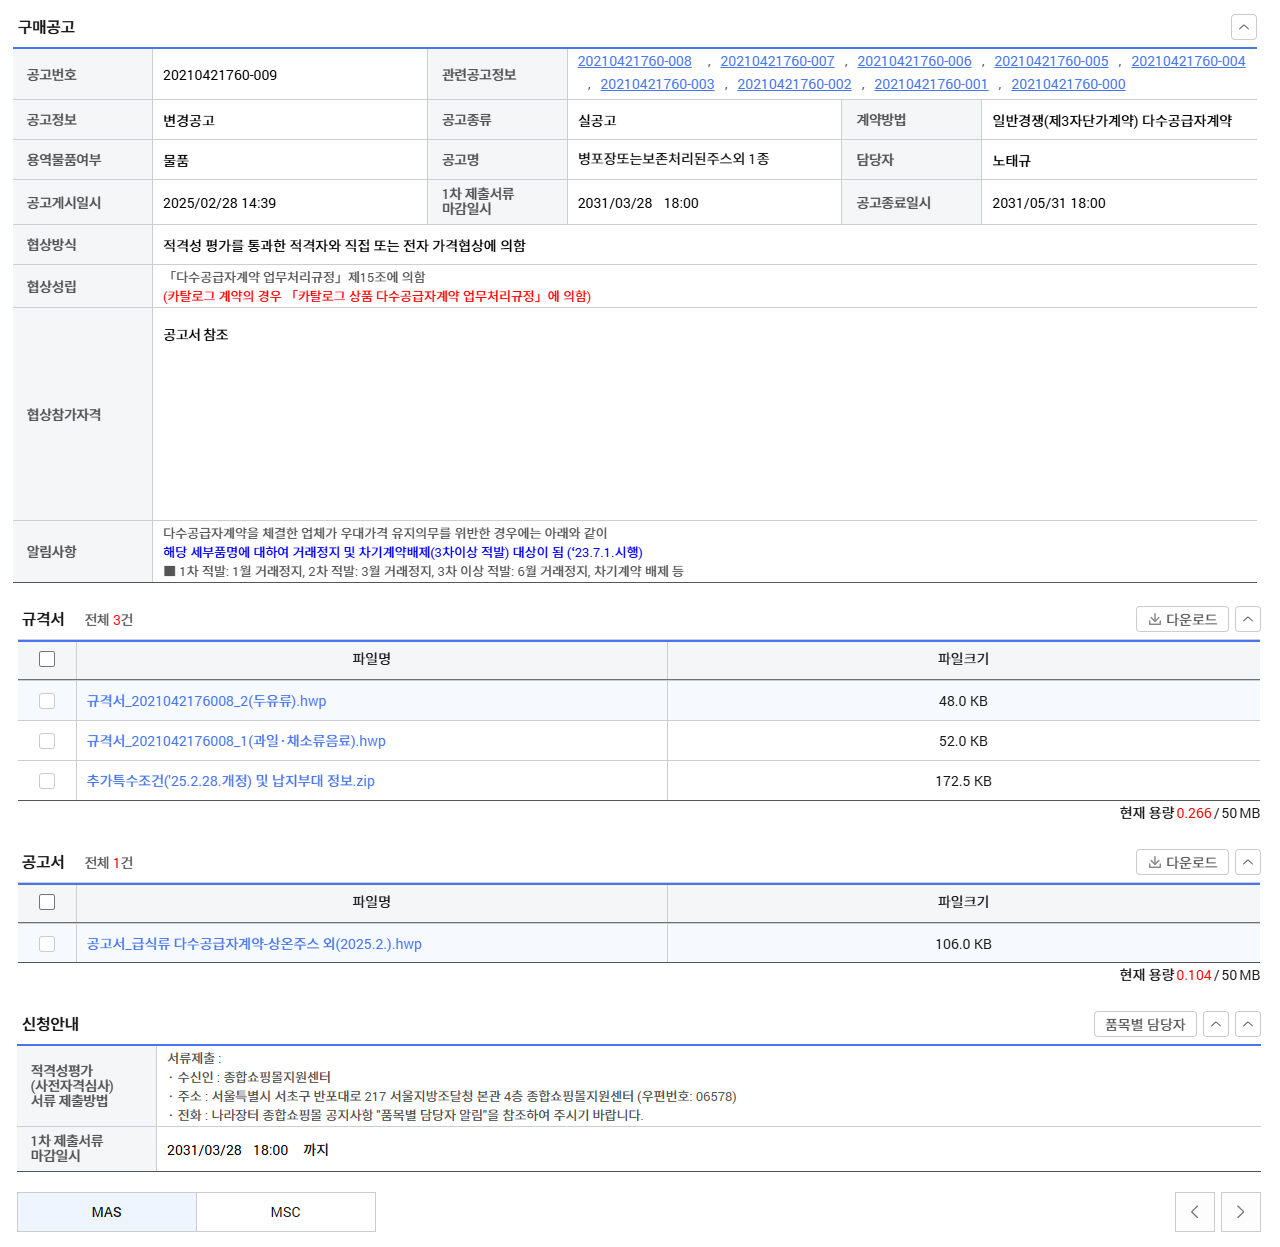The image size is (1280, 1247).
Task: Collapse the 구매공고 section
Action: [x=1243, y=27]
